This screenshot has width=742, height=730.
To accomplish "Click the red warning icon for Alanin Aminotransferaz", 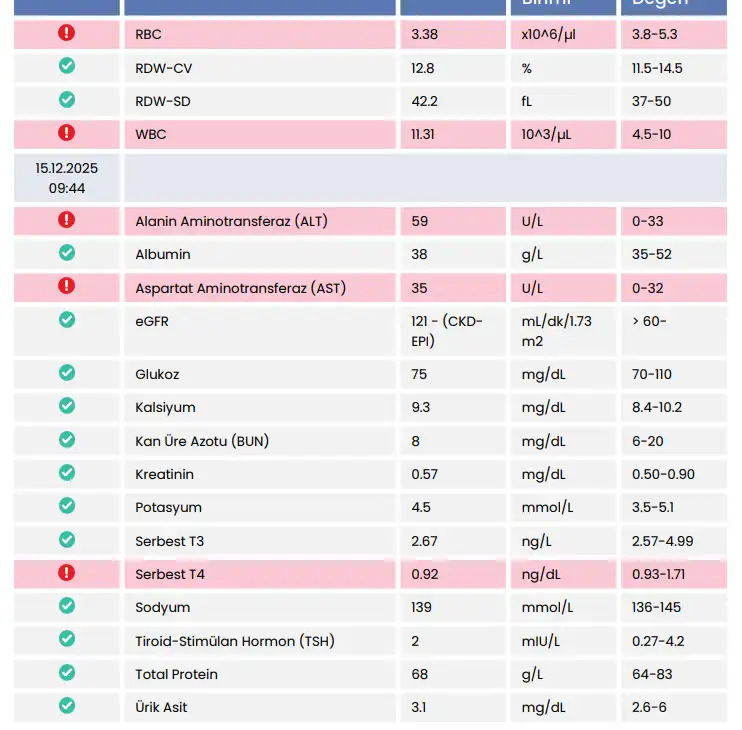I will click(67, 219).
